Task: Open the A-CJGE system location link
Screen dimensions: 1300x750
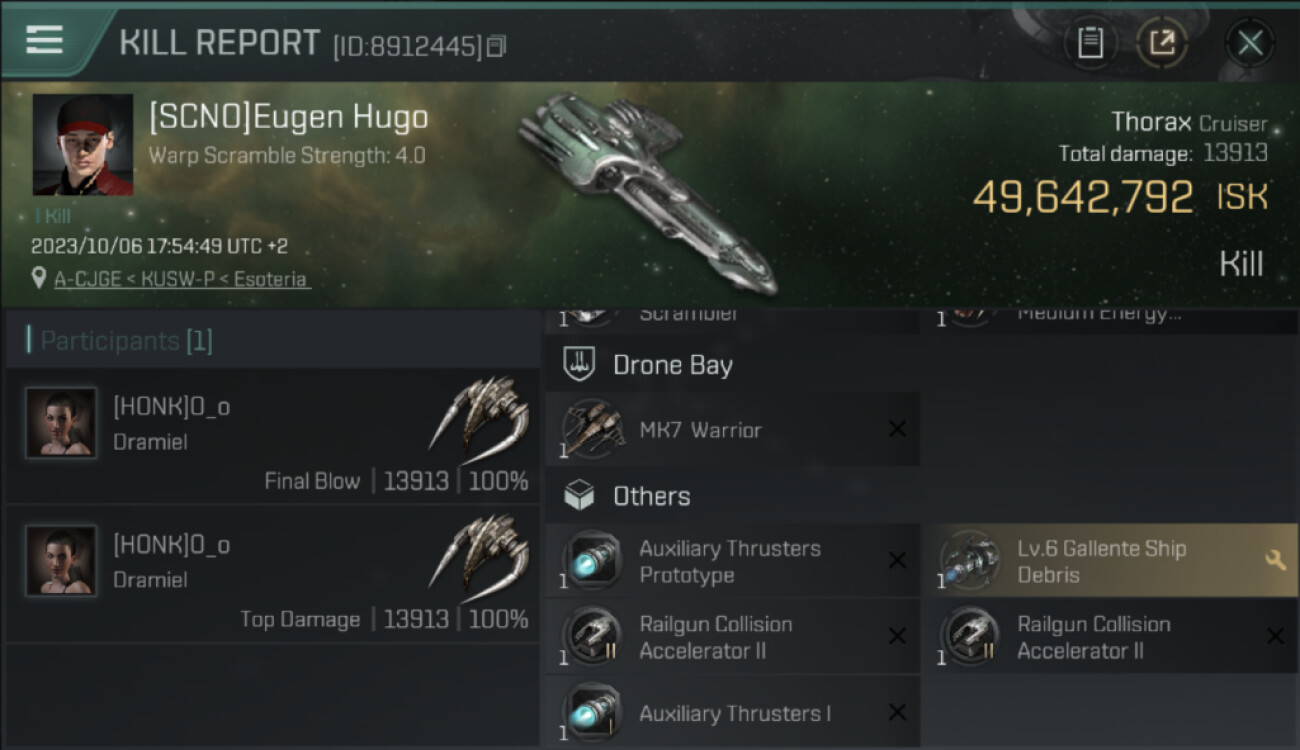Action: (x=182, y=280)
